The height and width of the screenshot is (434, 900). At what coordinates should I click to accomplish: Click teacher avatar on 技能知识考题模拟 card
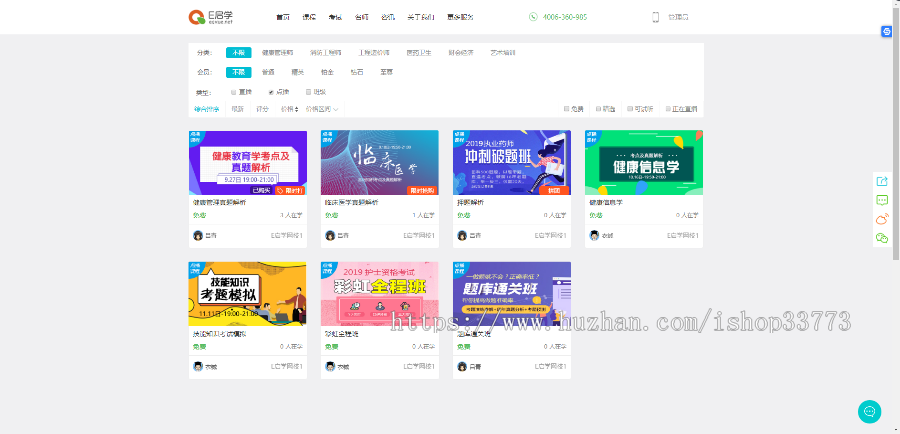198,366
